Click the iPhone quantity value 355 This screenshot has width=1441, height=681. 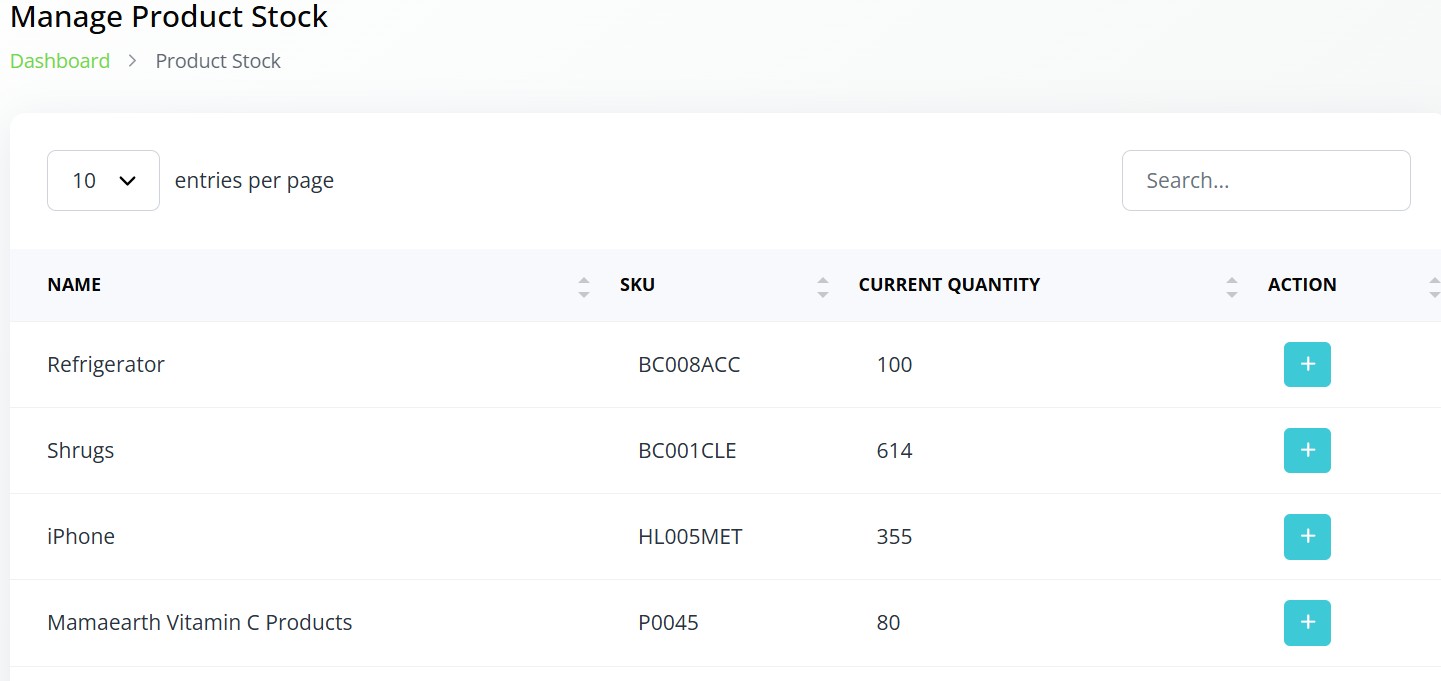point(894,537)
